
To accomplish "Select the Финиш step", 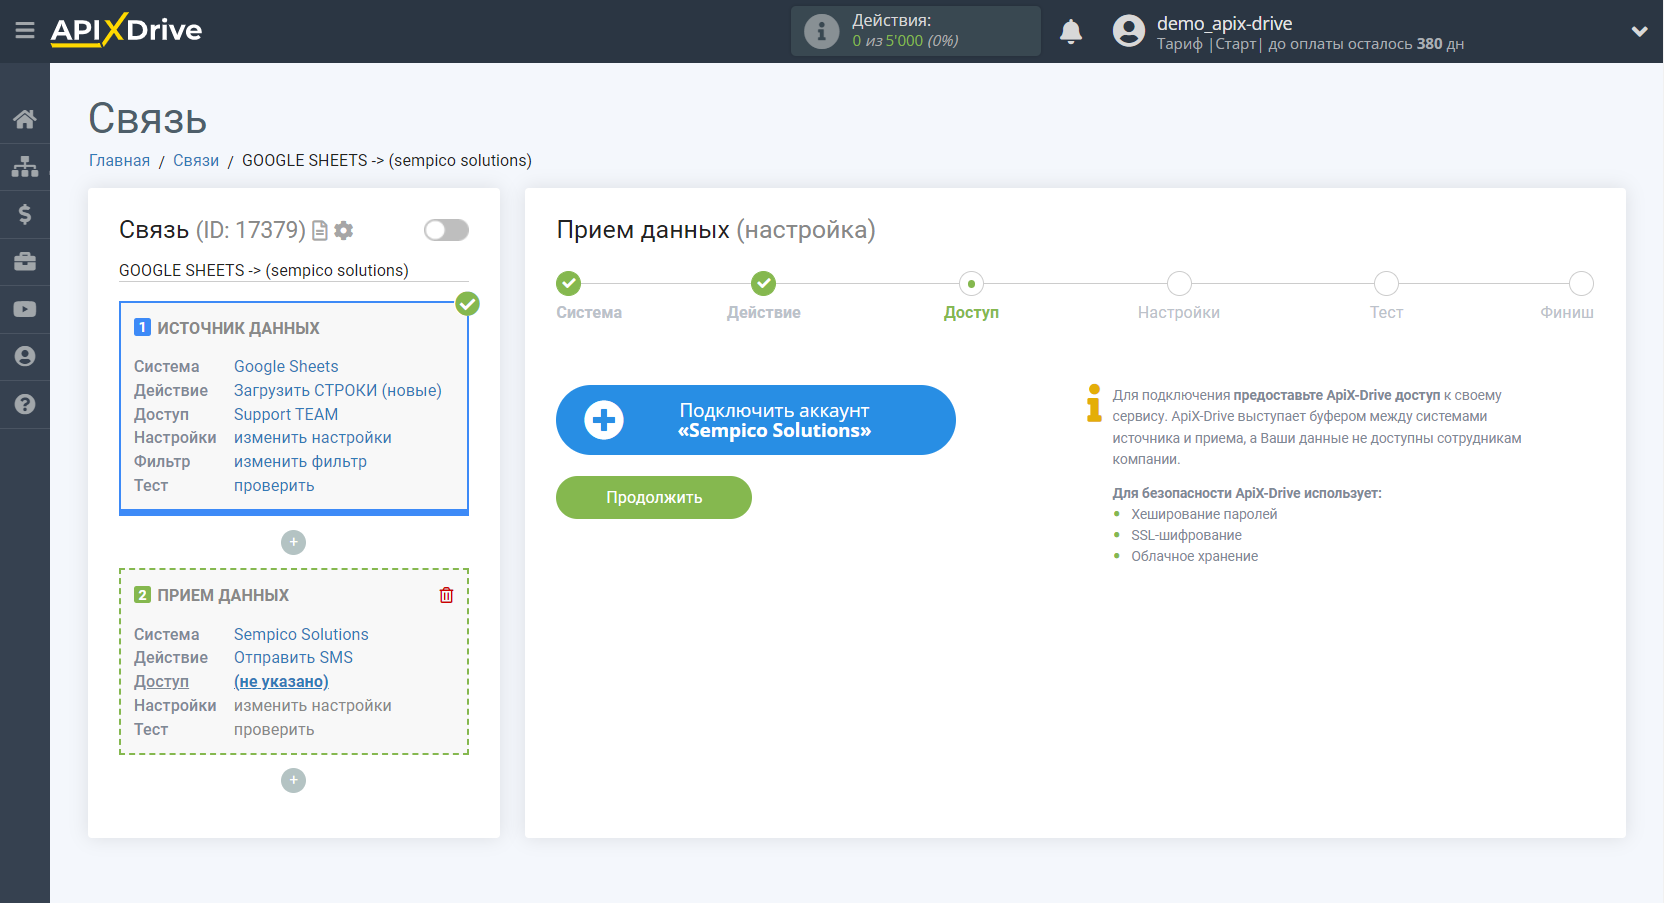I will coord(1581,283).
